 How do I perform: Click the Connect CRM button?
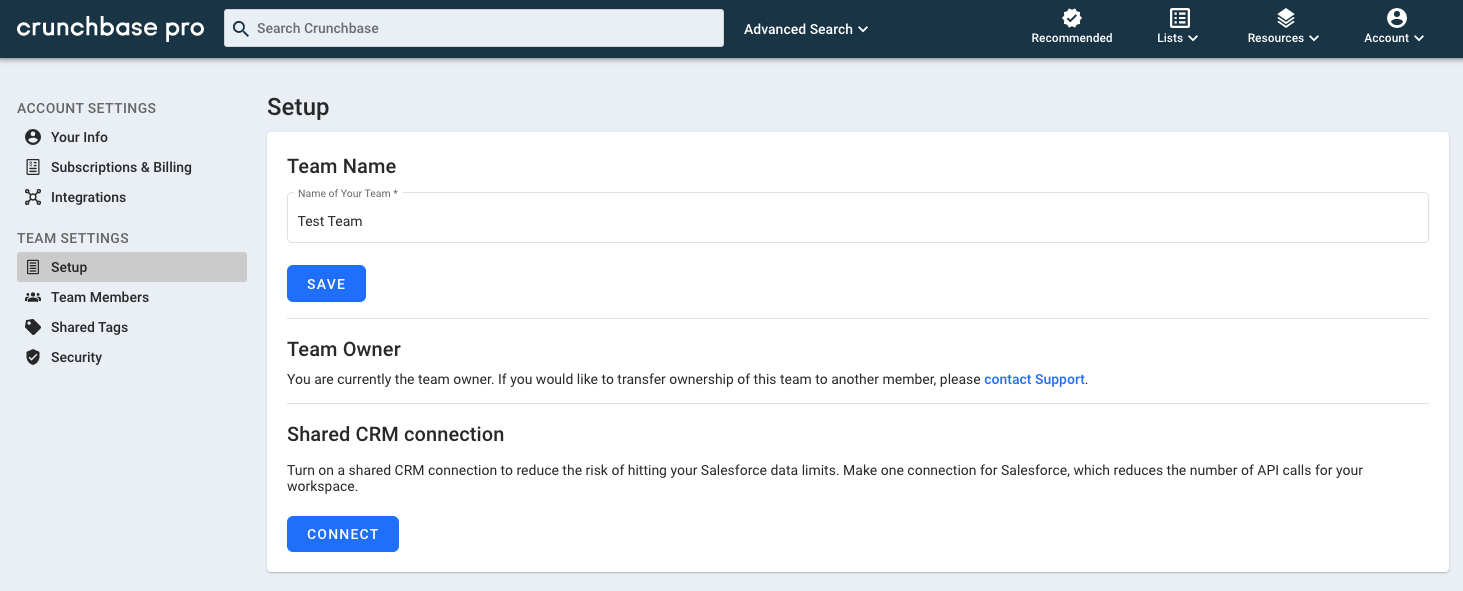[343, 534]
